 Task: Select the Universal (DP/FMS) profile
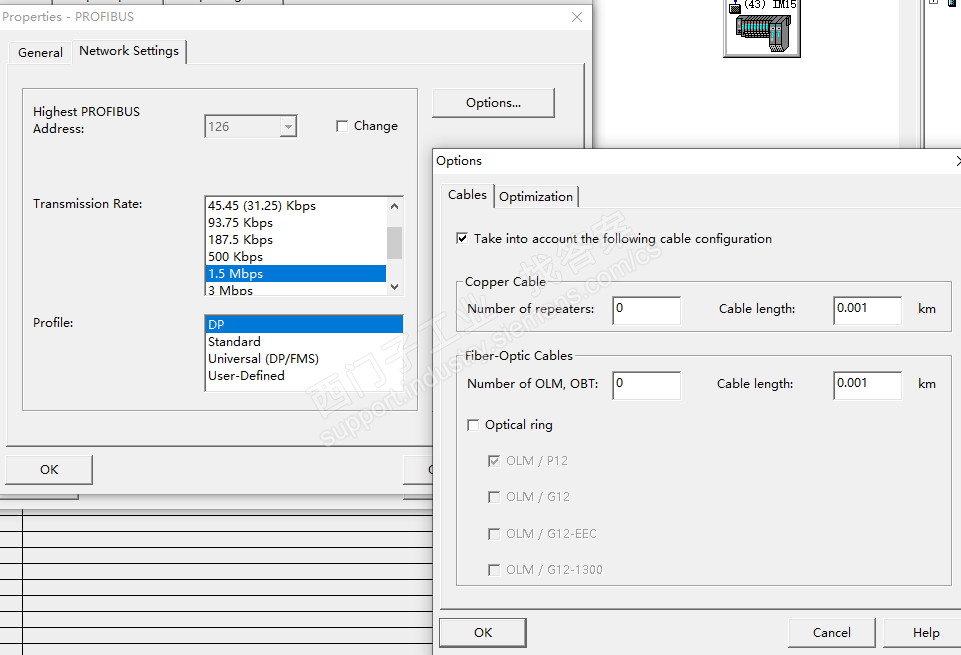[304, 359]
